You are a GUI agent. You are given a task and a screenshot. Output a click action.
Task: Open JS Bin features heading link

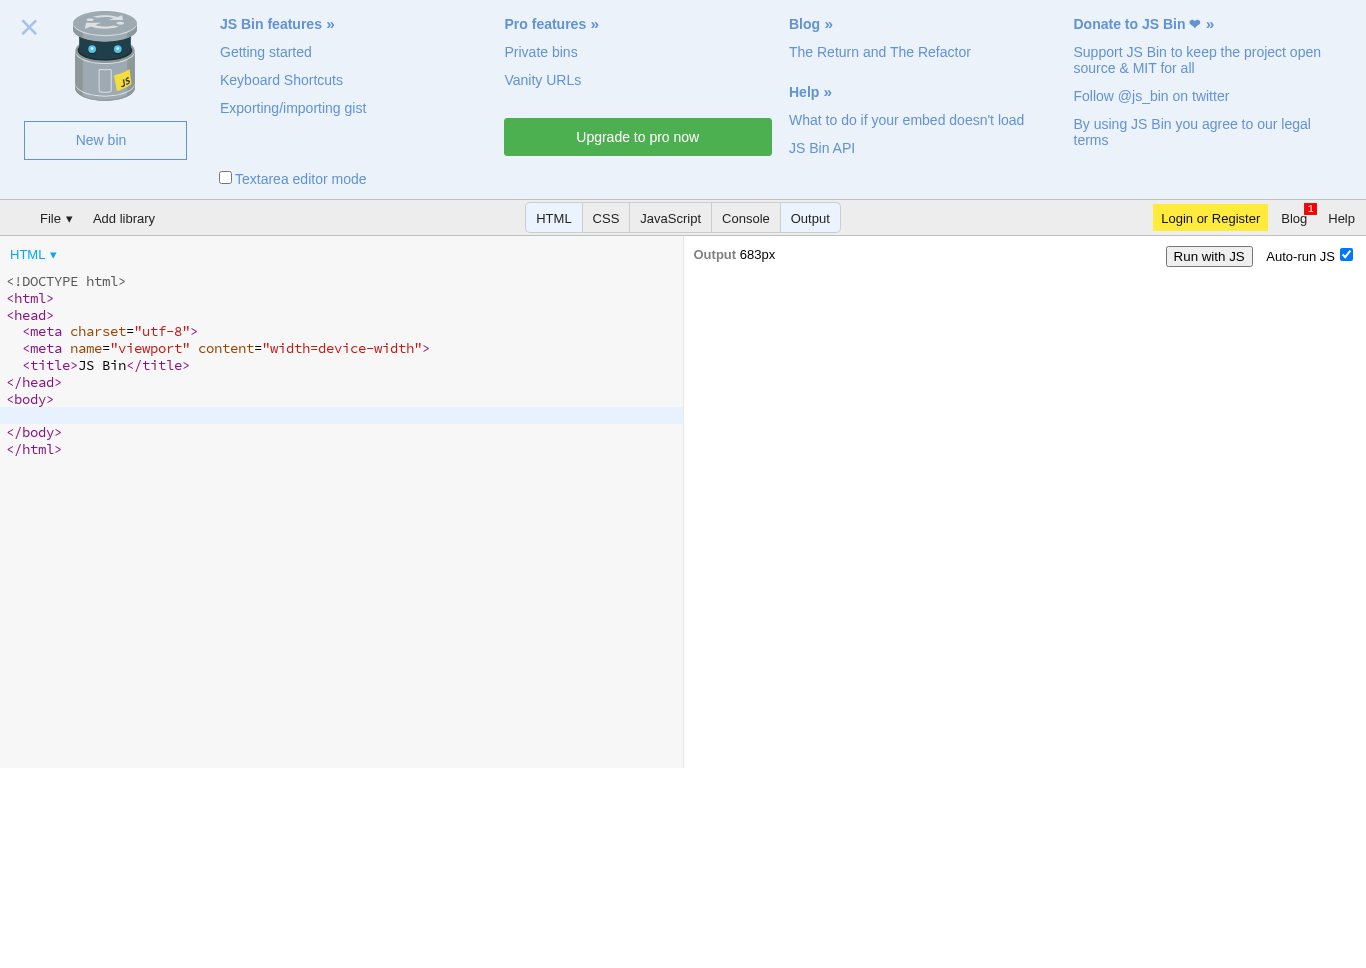pyautogui.click(x=277, y=24)
